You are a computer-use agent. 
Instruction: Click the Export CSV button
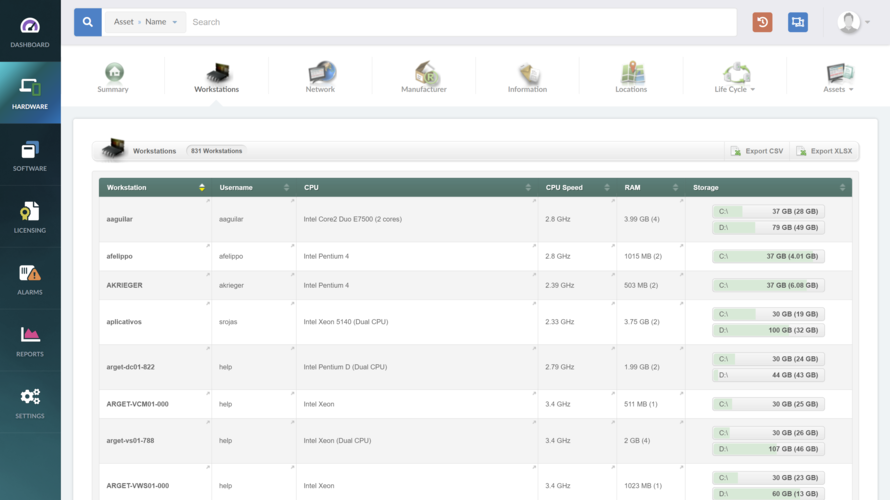[x=757, y=151]
